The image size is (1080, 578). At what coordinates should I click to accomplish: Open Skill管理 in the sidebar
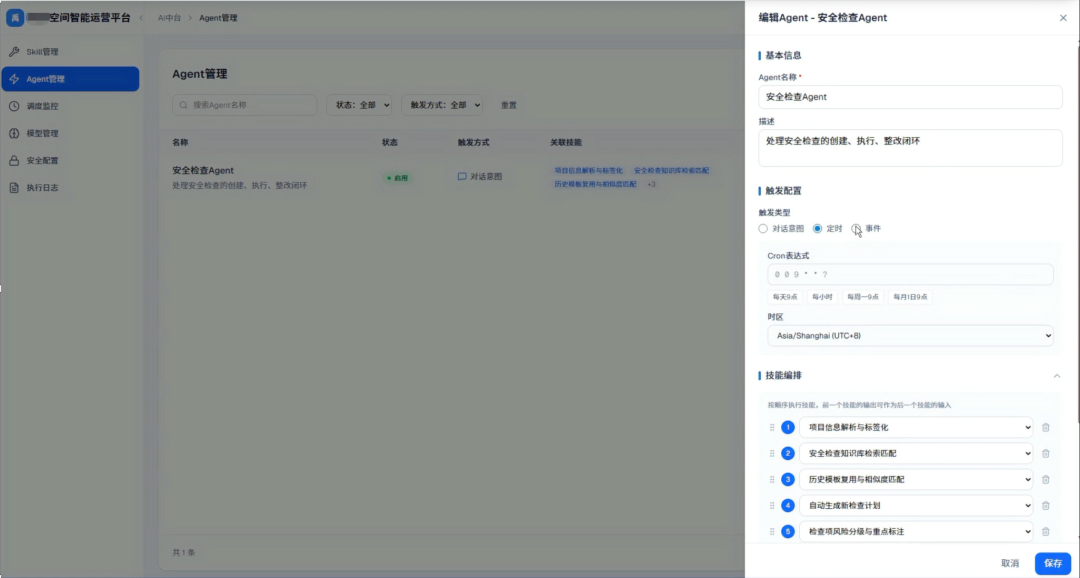[70, 52]
